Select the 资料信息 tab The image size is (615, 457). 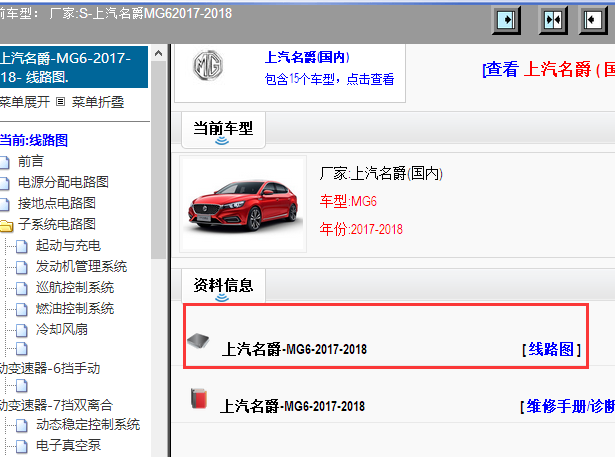[223, 286]
